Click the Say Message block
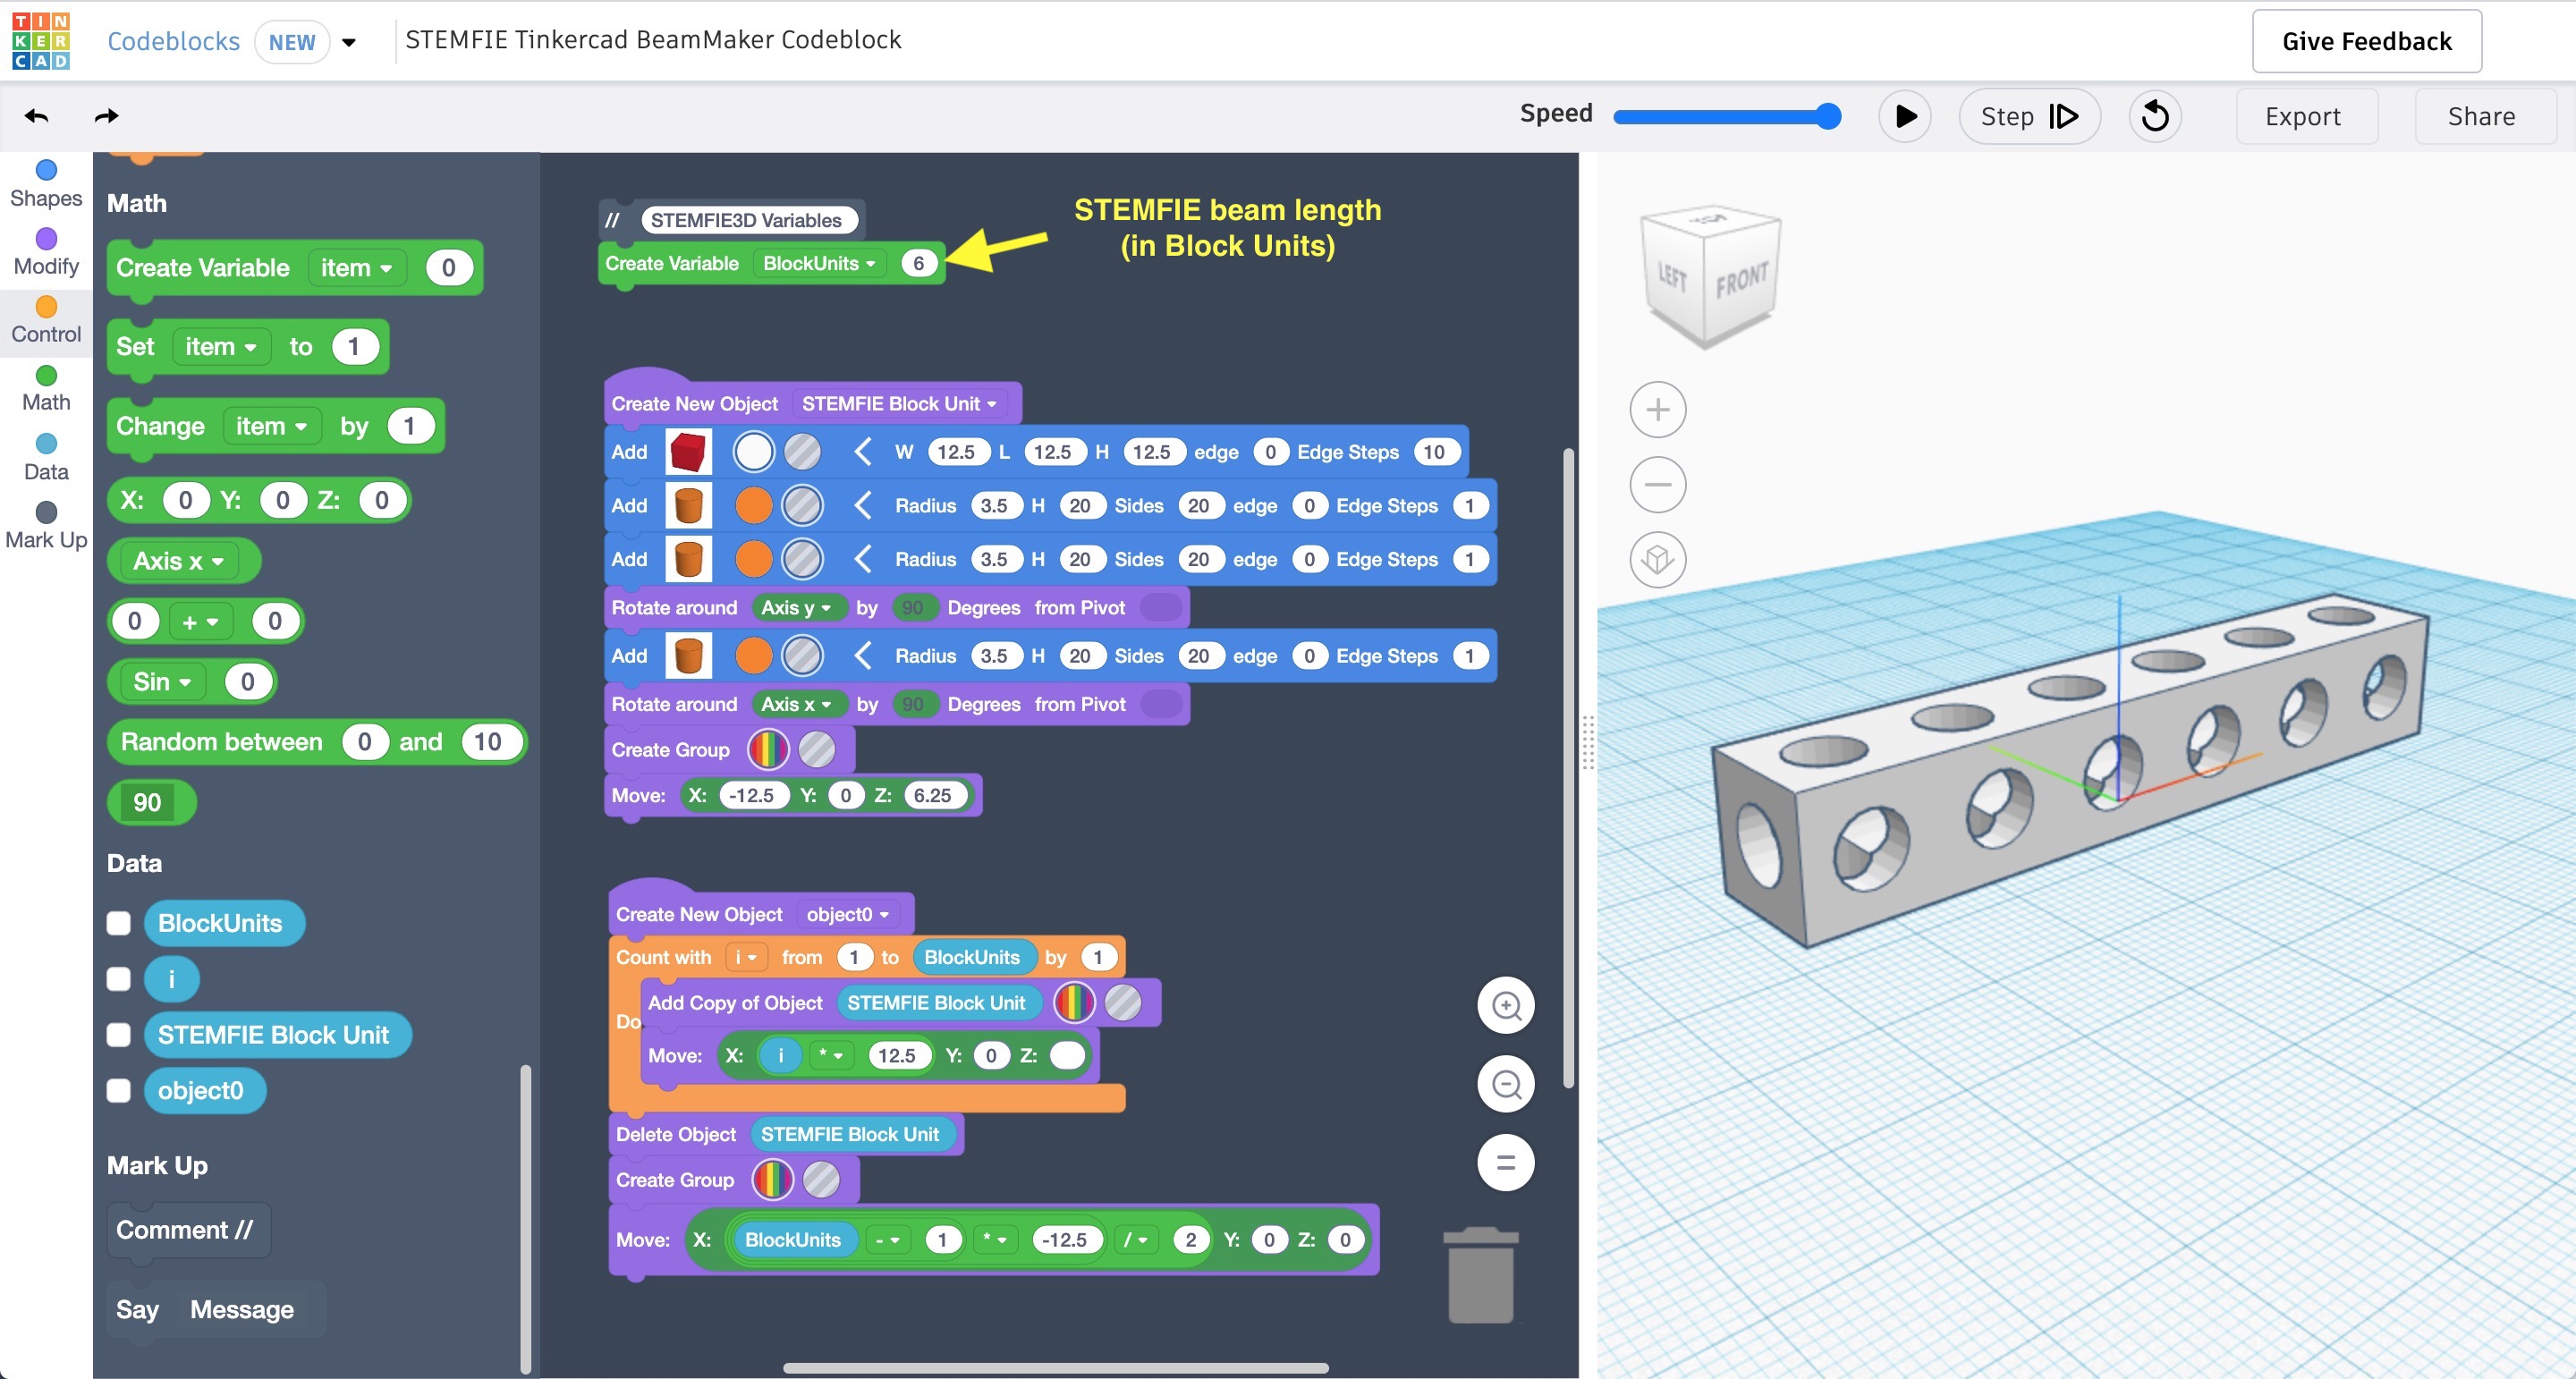The image size is (2576, 1379). click(216, 1309)
